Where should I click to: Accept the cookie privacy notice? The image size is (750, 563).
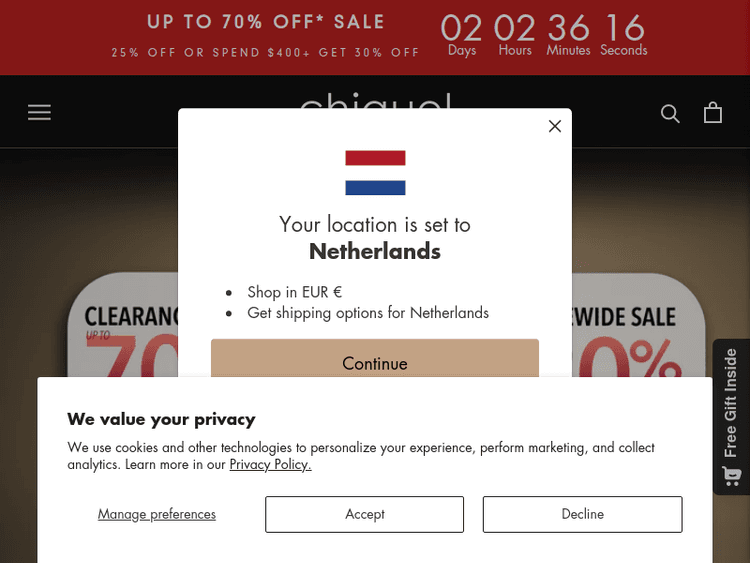[364, 514]
